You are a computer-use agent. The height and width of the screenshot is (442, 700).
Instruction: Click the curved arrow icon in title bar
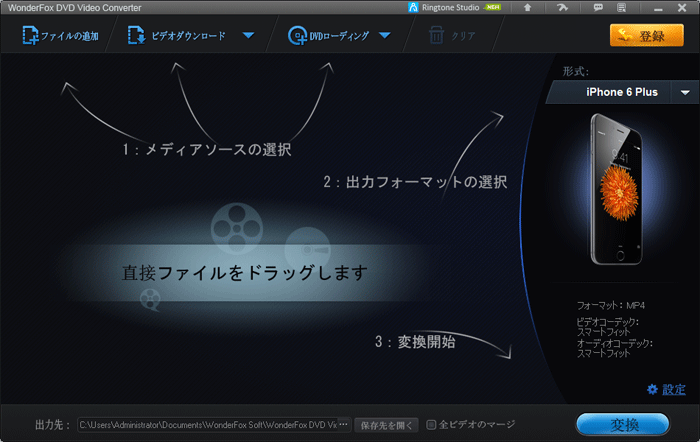[562, 8]
